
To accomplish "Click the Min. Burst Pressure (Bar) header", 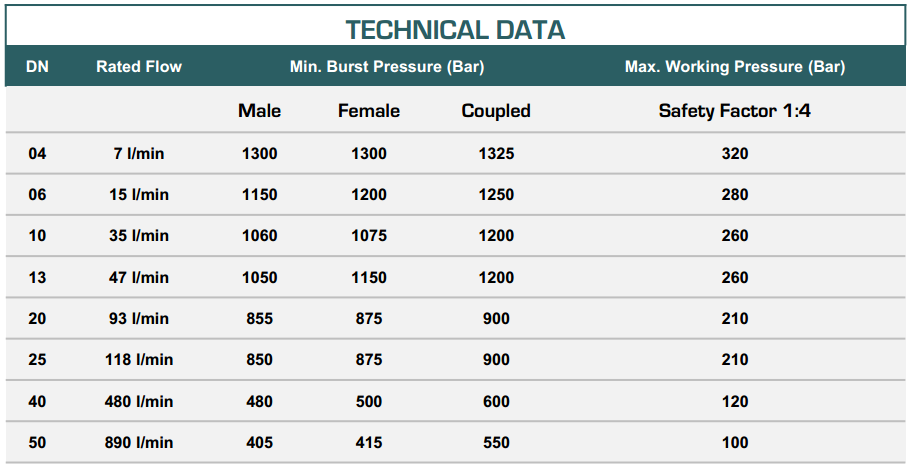I will [387, 67].
